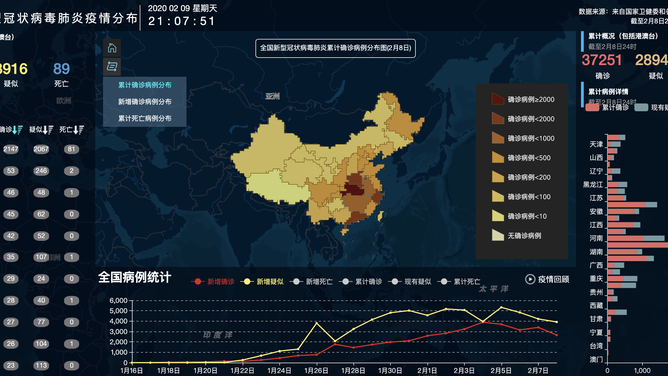Click the home icon on the map
Screen dimensions: 668x376
tap(112, 48)
